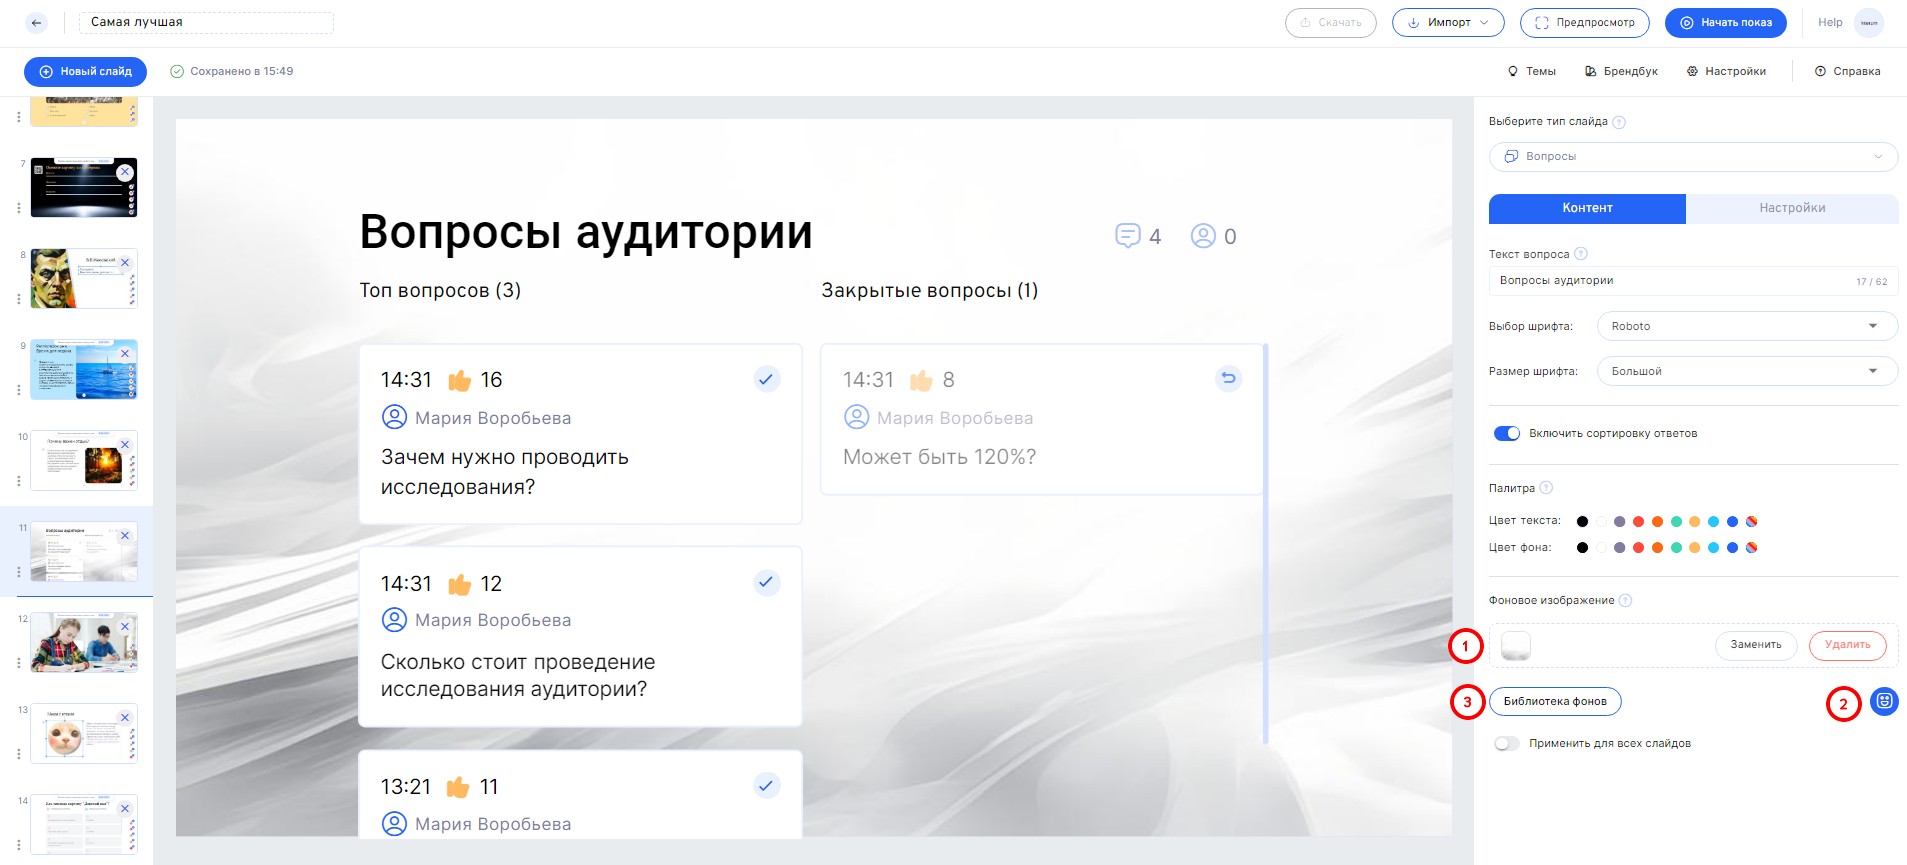This screenshot has width=1907, height=865.
Task: Click the 'Вопросы аудитории' question text input
Action: pyautogui.click(x=1693, y=281)
